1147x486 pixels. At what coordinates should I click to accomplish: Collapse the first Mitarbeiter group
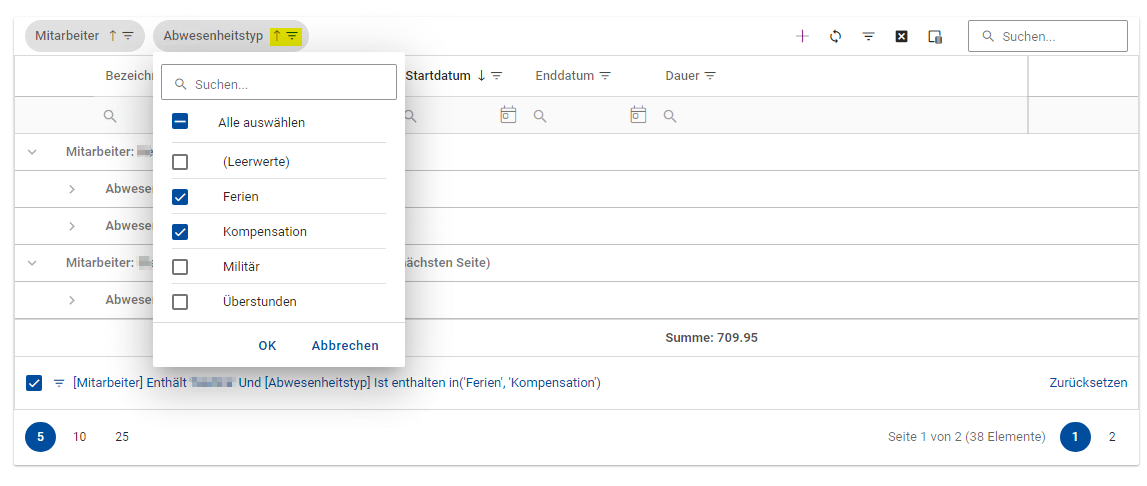pos(32,152)
